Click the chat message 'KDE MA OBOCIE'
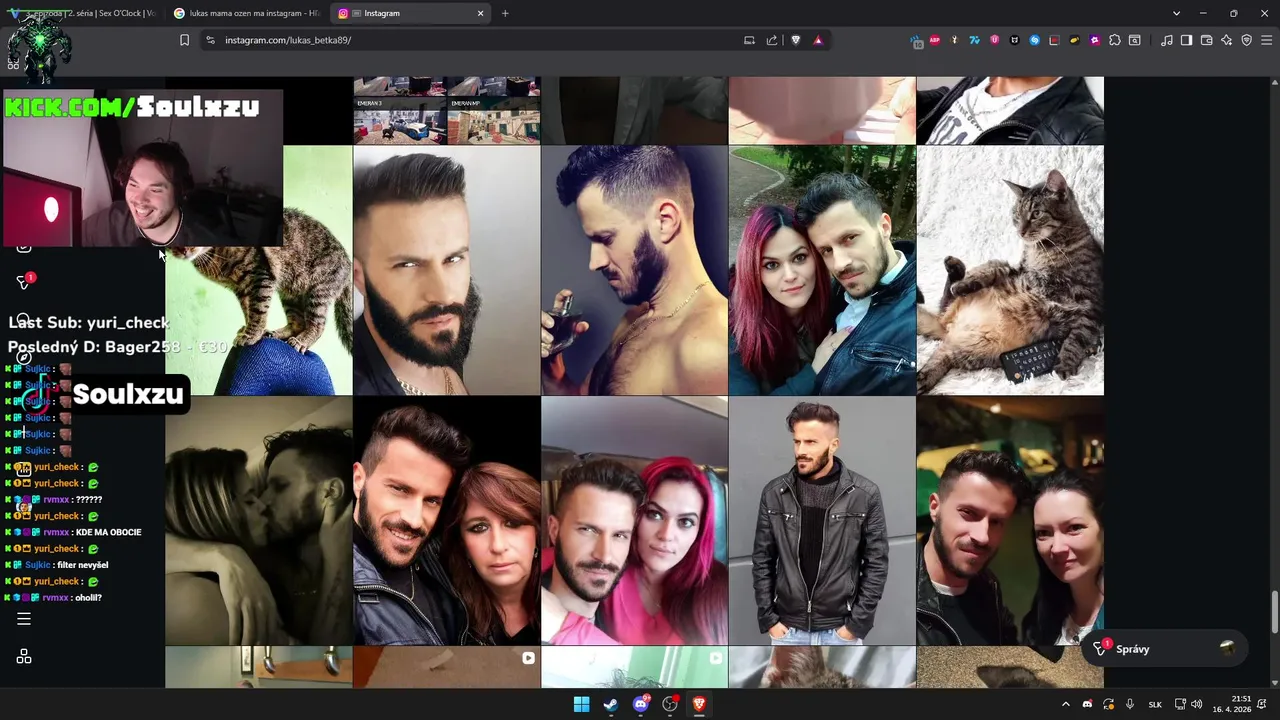 point(108,532)
